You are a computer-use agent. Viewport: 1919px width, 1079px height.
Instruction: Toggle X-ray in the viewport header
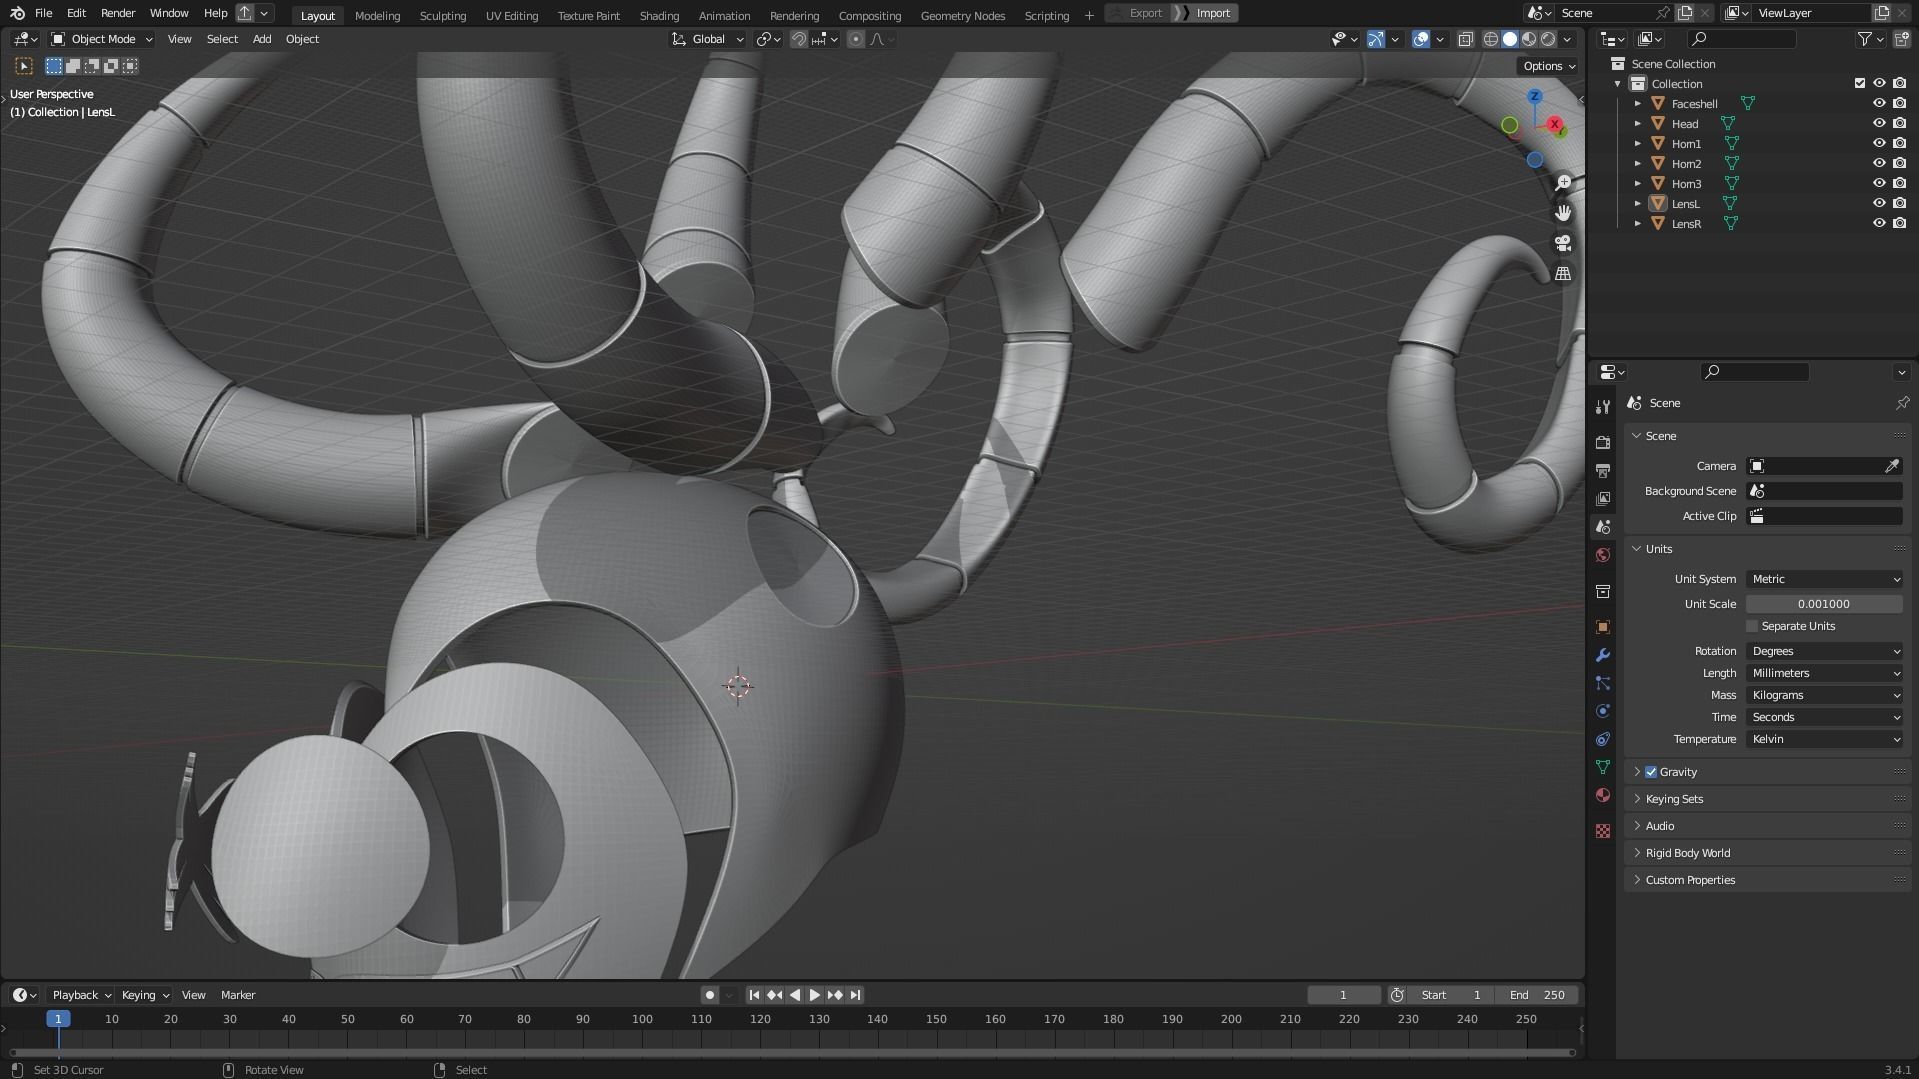tap(1465, 39)
